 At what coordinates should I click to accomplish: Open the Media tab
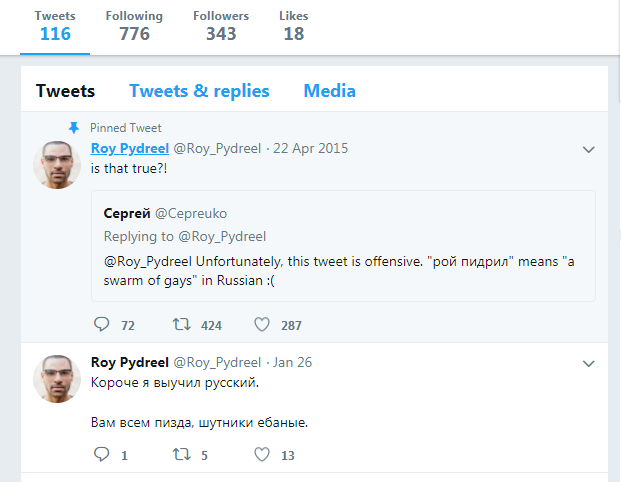pos(330,91)
